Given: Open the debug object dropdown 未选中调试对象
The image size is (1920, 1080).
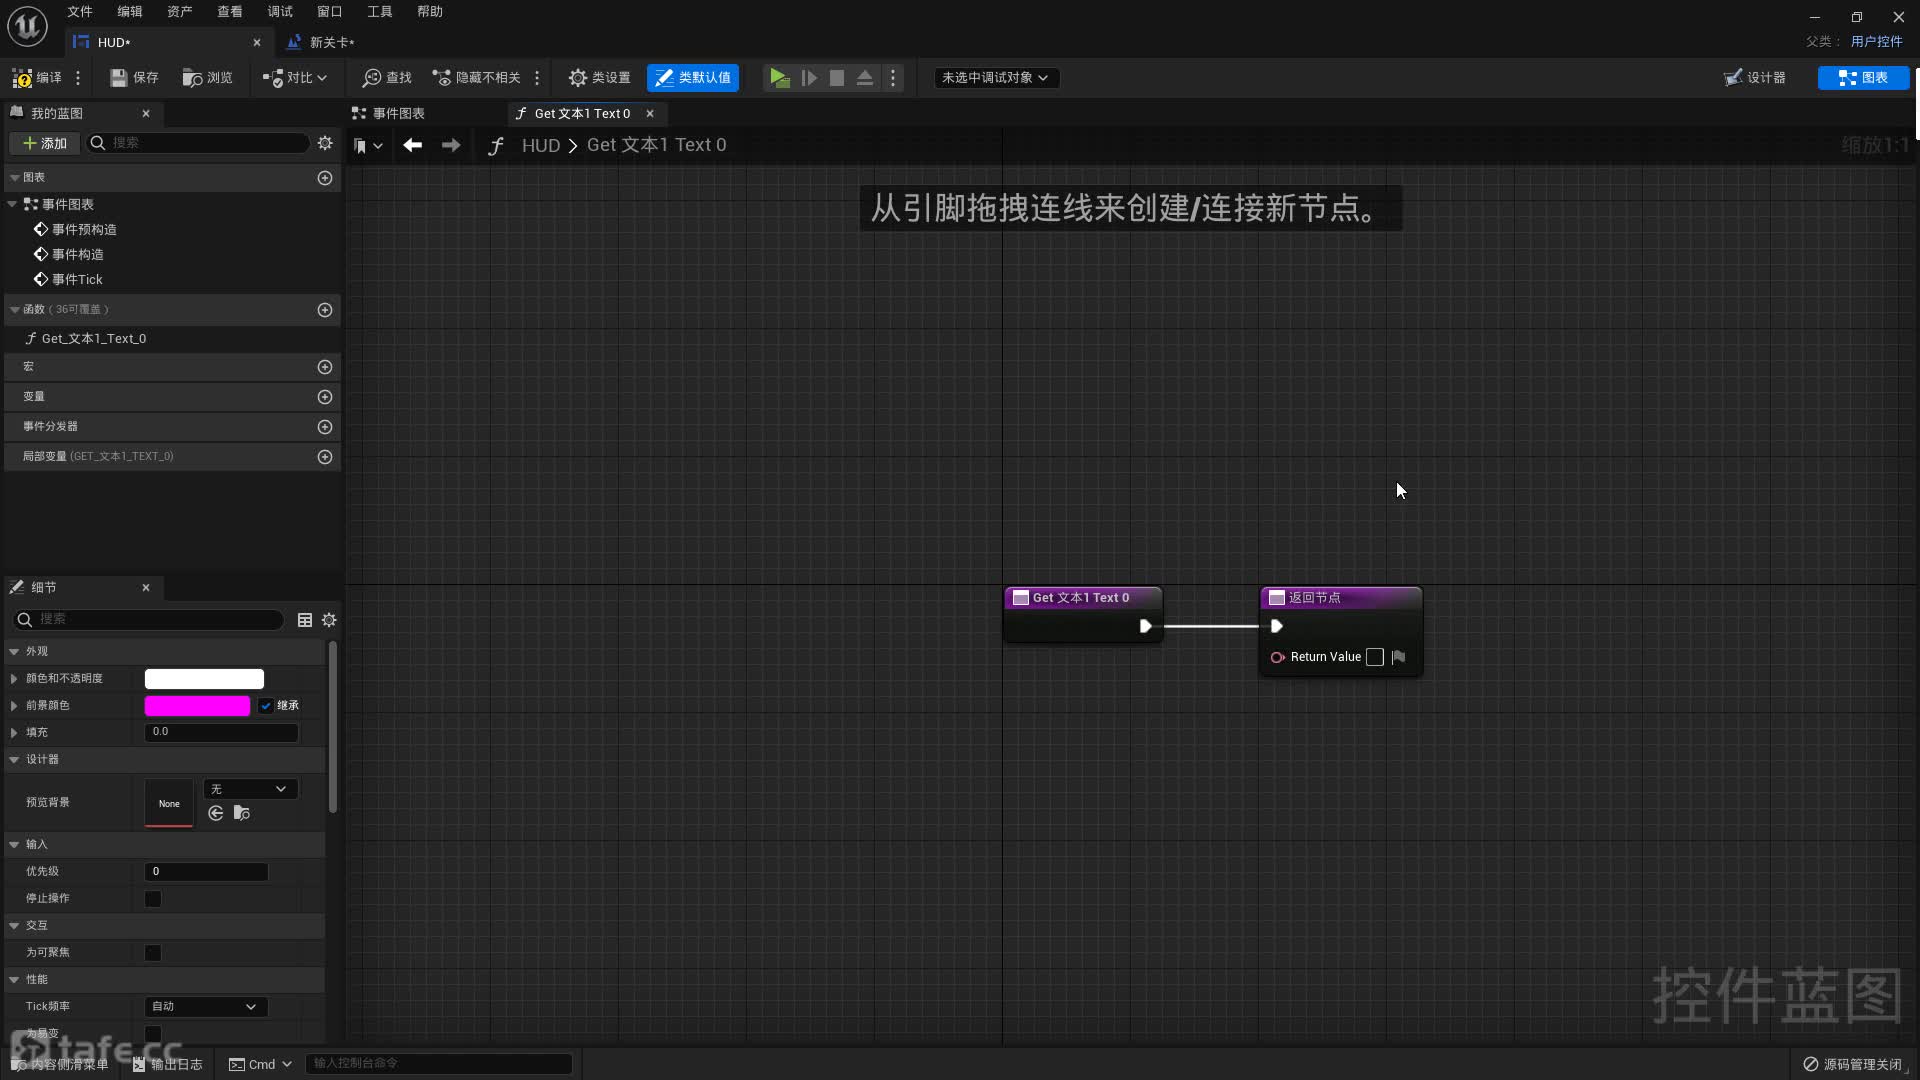Looking at the screenshot, I should click(995, 77).
